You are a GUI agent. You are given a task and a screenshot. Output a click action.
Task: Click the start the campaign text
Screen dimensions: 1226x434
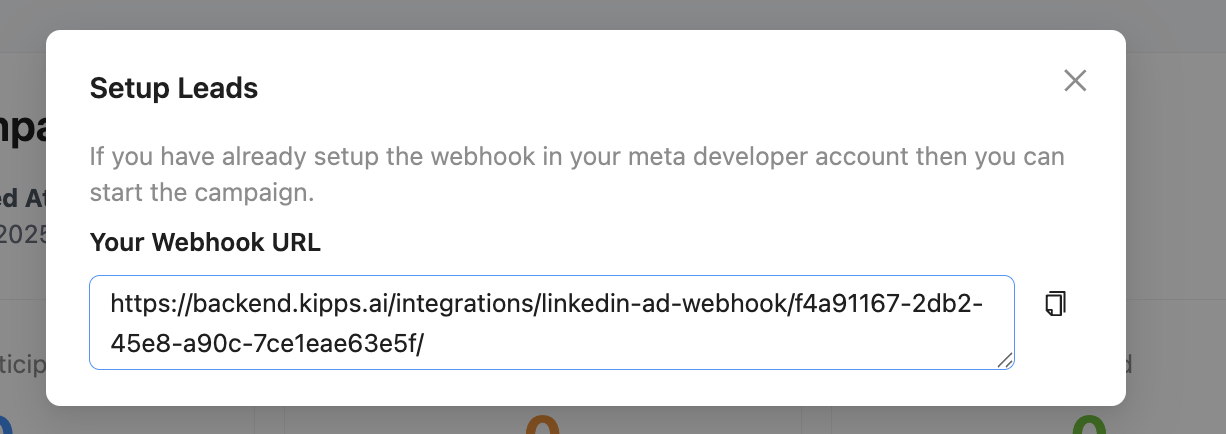202,192
